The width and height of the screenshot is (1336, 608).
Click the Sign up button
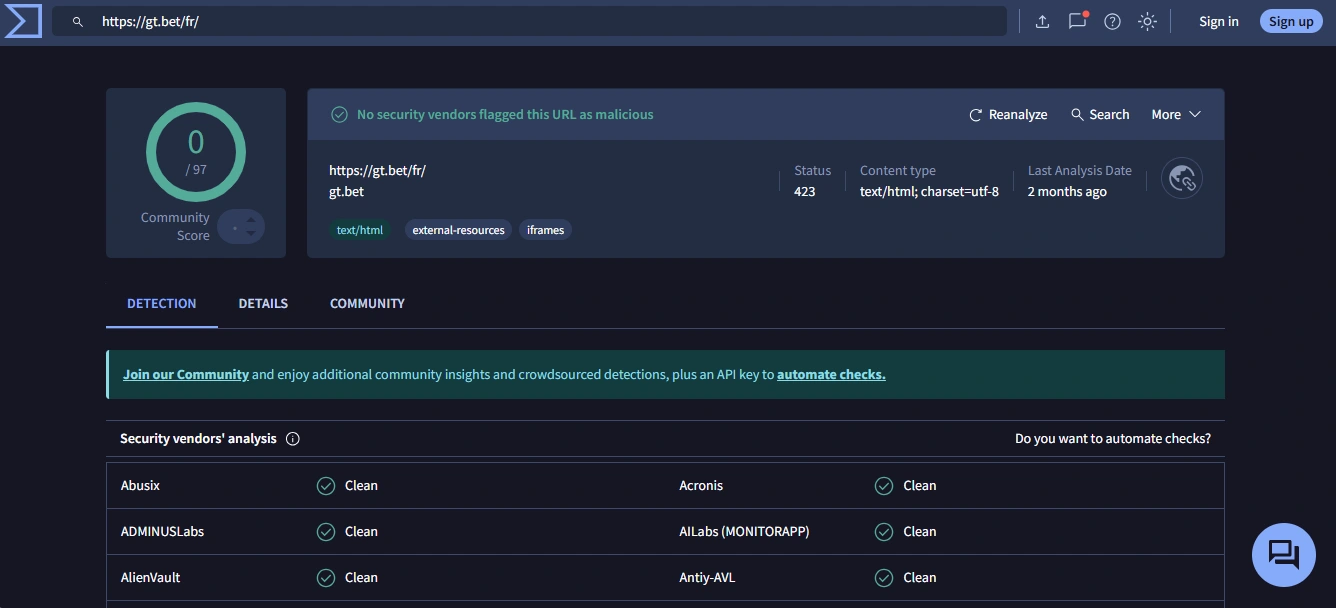pyautogui.click(x=1290, y=21)
